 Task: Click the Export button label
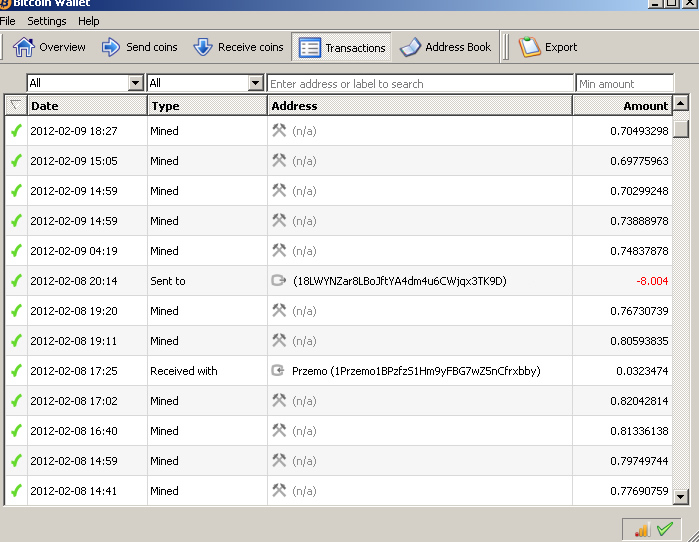point(561,47)
